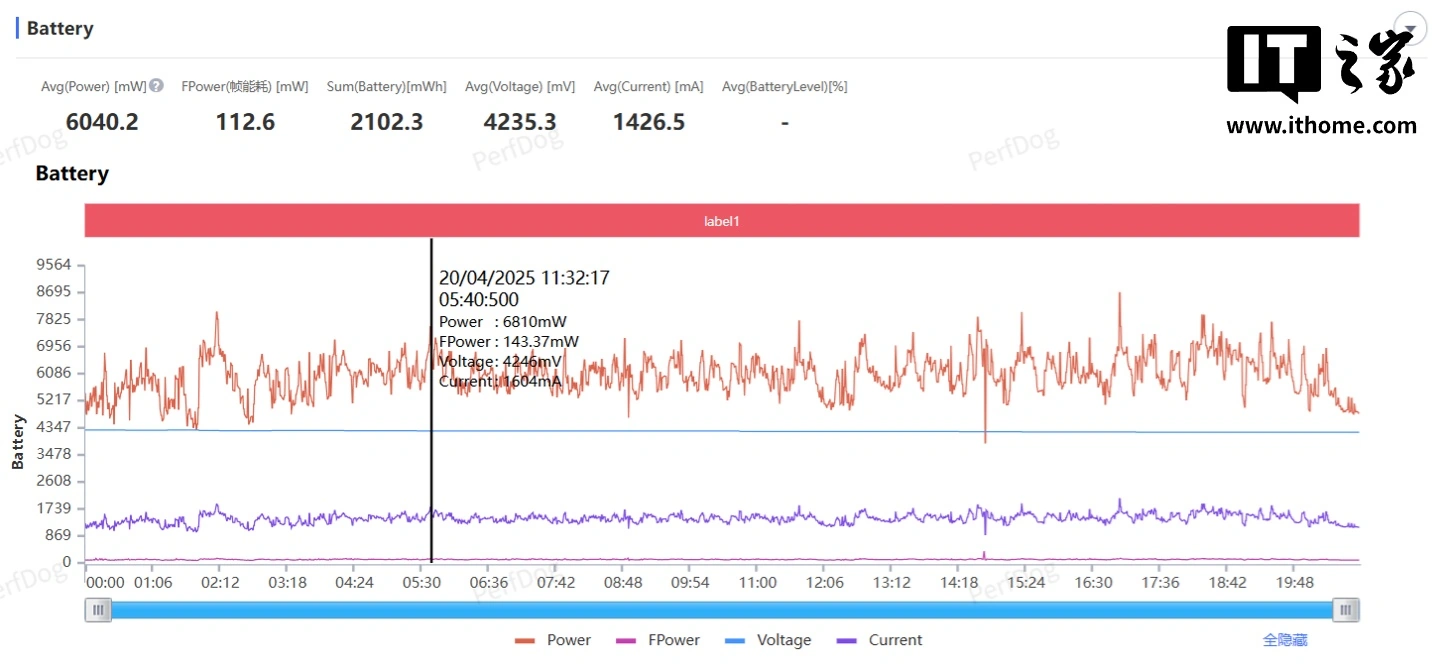Click the Avg(Current) value 1426.5
The width and height of the screenshot is (1440, 670).
pyautogui.click(x=649, y=122)
